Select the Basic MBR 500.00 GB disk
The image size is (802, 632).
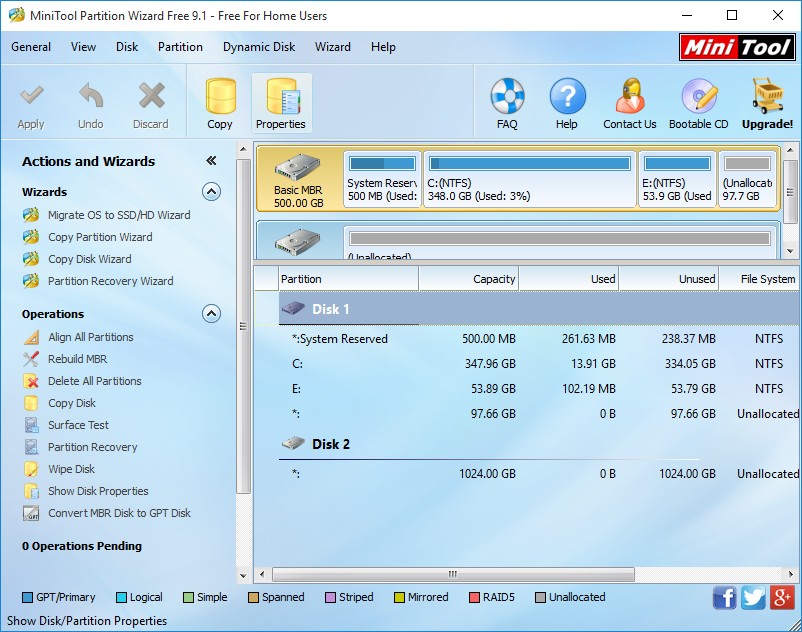[x=299, y=179]
